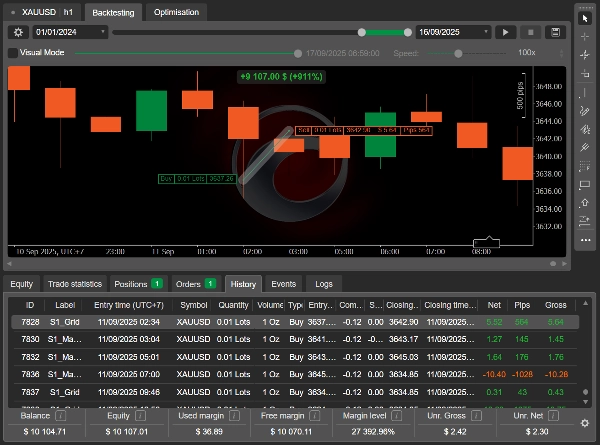Stop the backtest with stop button
The width and height of the screenshot is (600, 445).
(530, 32)
